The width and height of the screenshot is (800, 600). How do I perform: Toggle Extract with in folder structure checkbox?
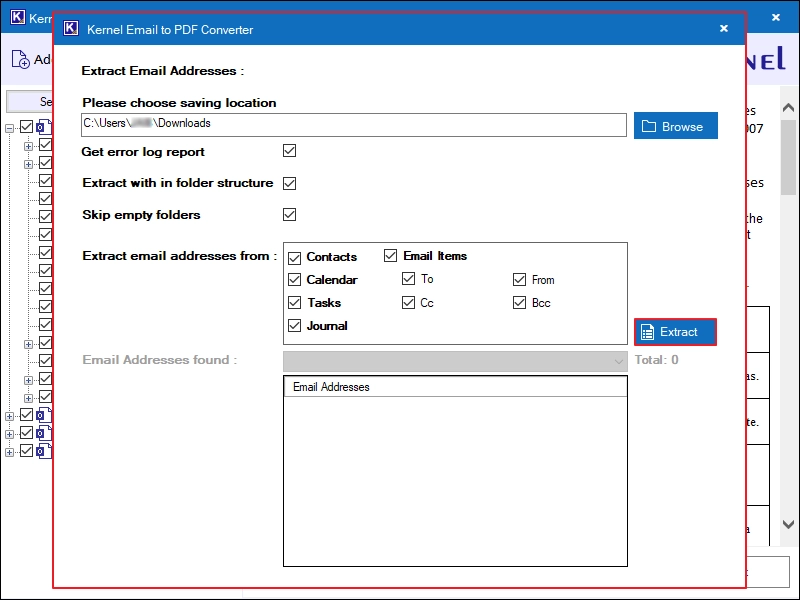[289, 183]
